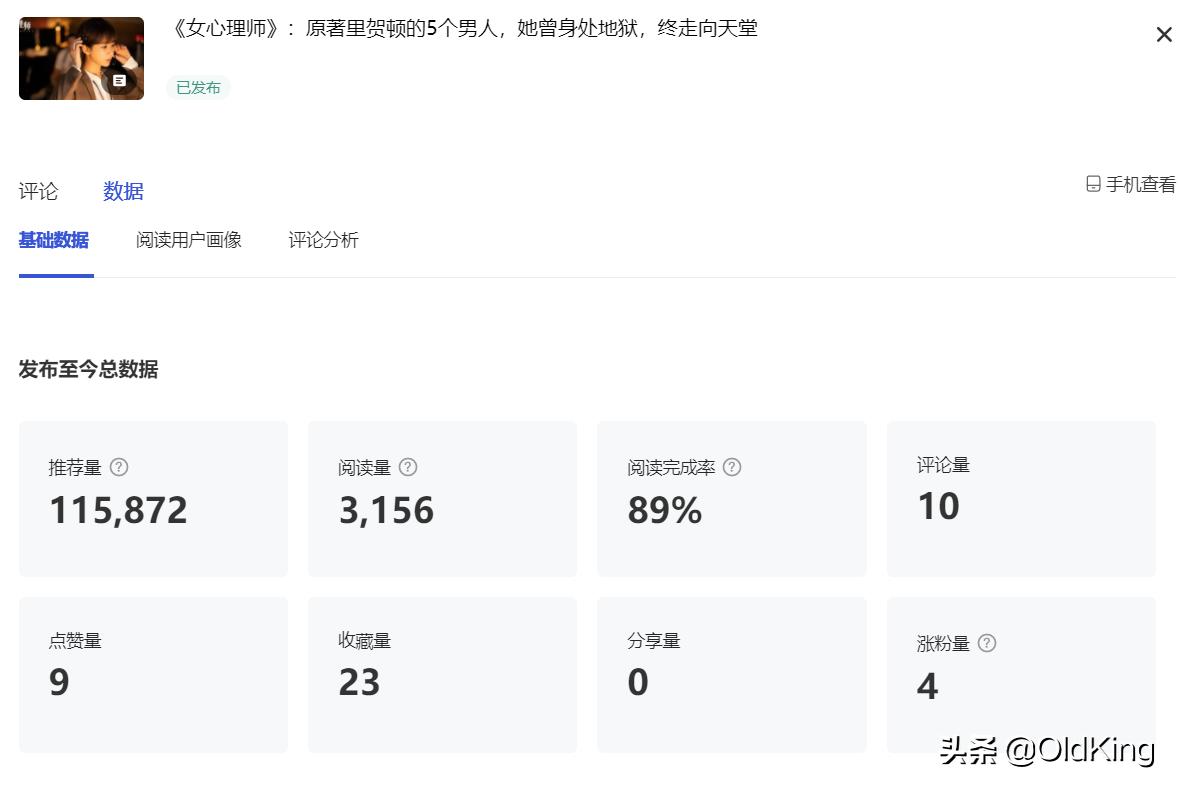Open the 手机查看 phone preview icon
Viewport: 1178px width, 789px height.
coord(1092,183)
